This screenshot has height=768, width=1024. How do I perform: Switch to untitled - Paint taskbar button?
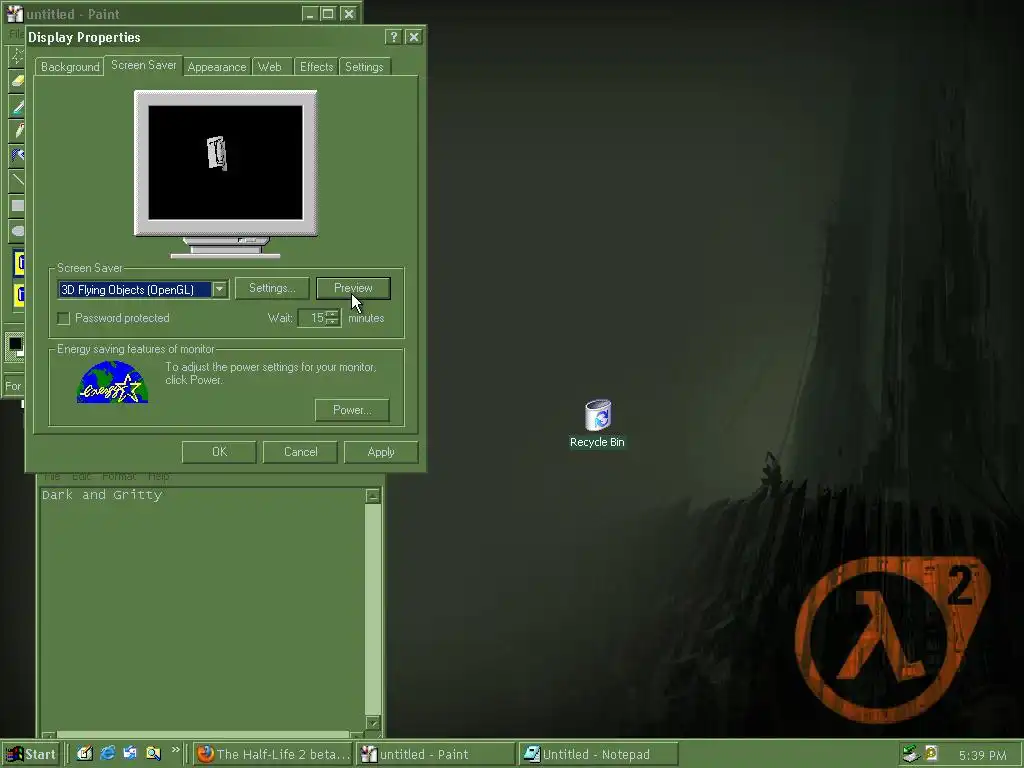(436, 754)
